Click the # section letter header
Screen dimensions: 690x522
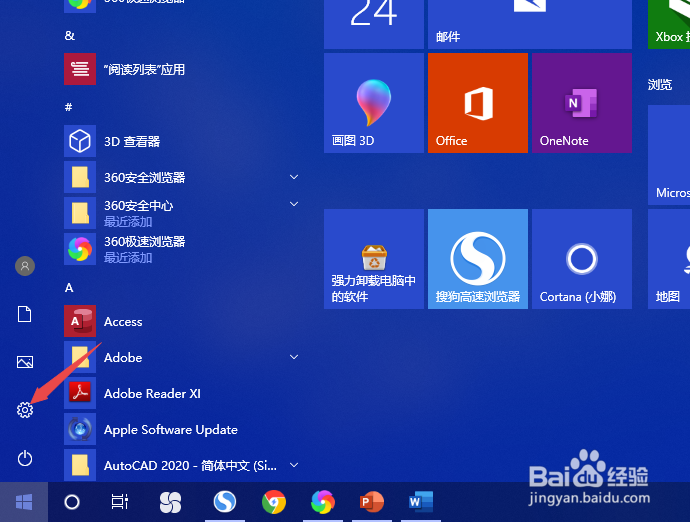pos(69,107)
